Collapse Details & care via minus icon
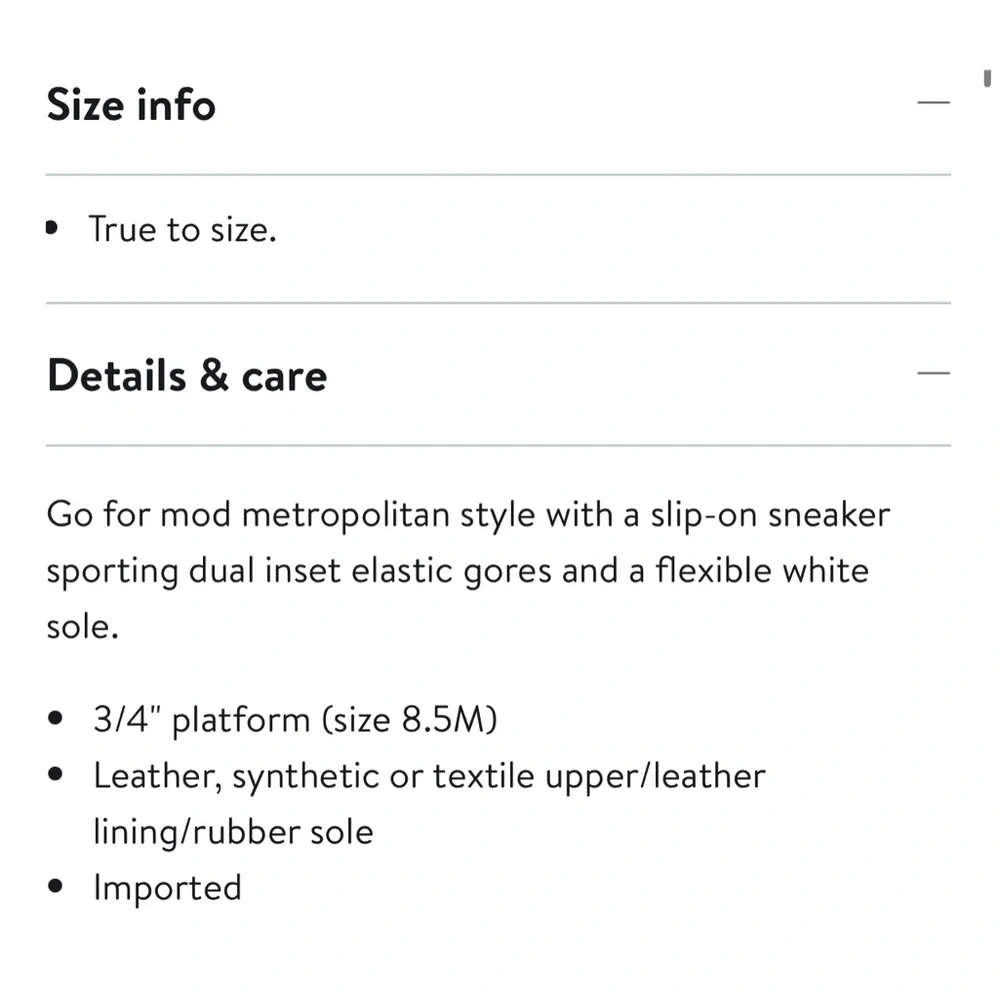 pyautogui.click(x=933, y=373)
